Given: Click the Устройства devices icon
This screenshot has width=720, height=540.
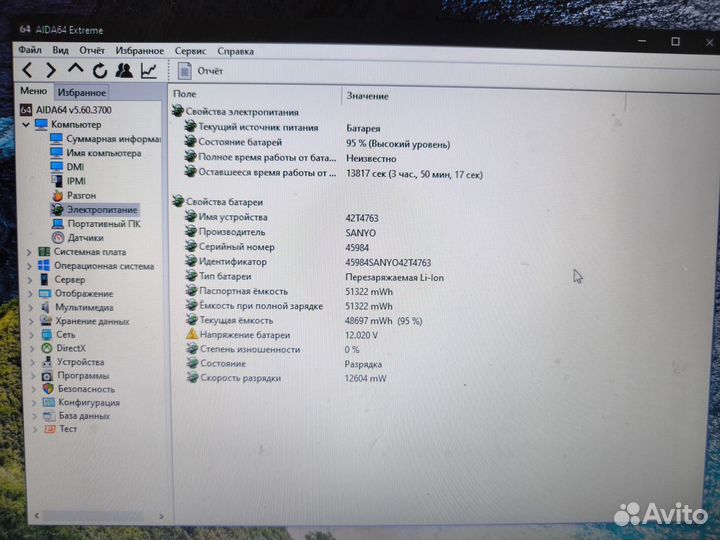Looking at the screenshot, I should pos(47,362).
